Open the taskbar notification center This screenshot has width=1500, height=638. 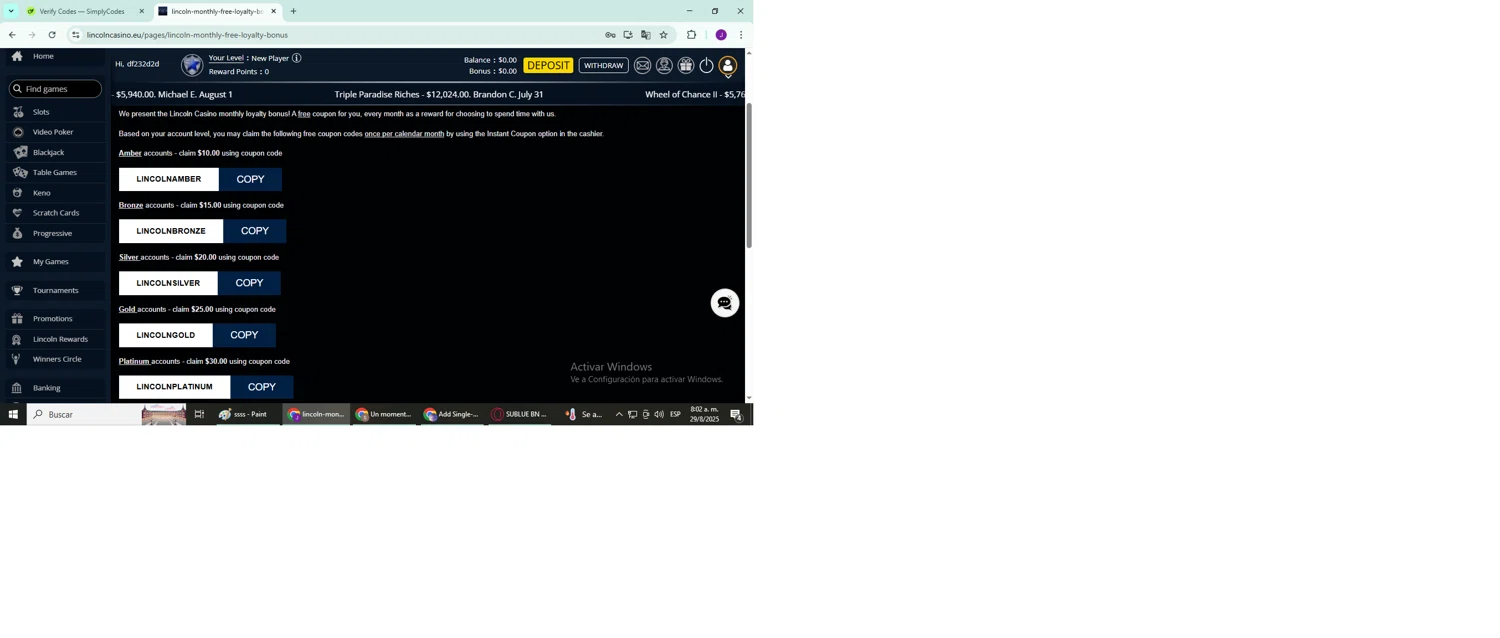point(736,414)
